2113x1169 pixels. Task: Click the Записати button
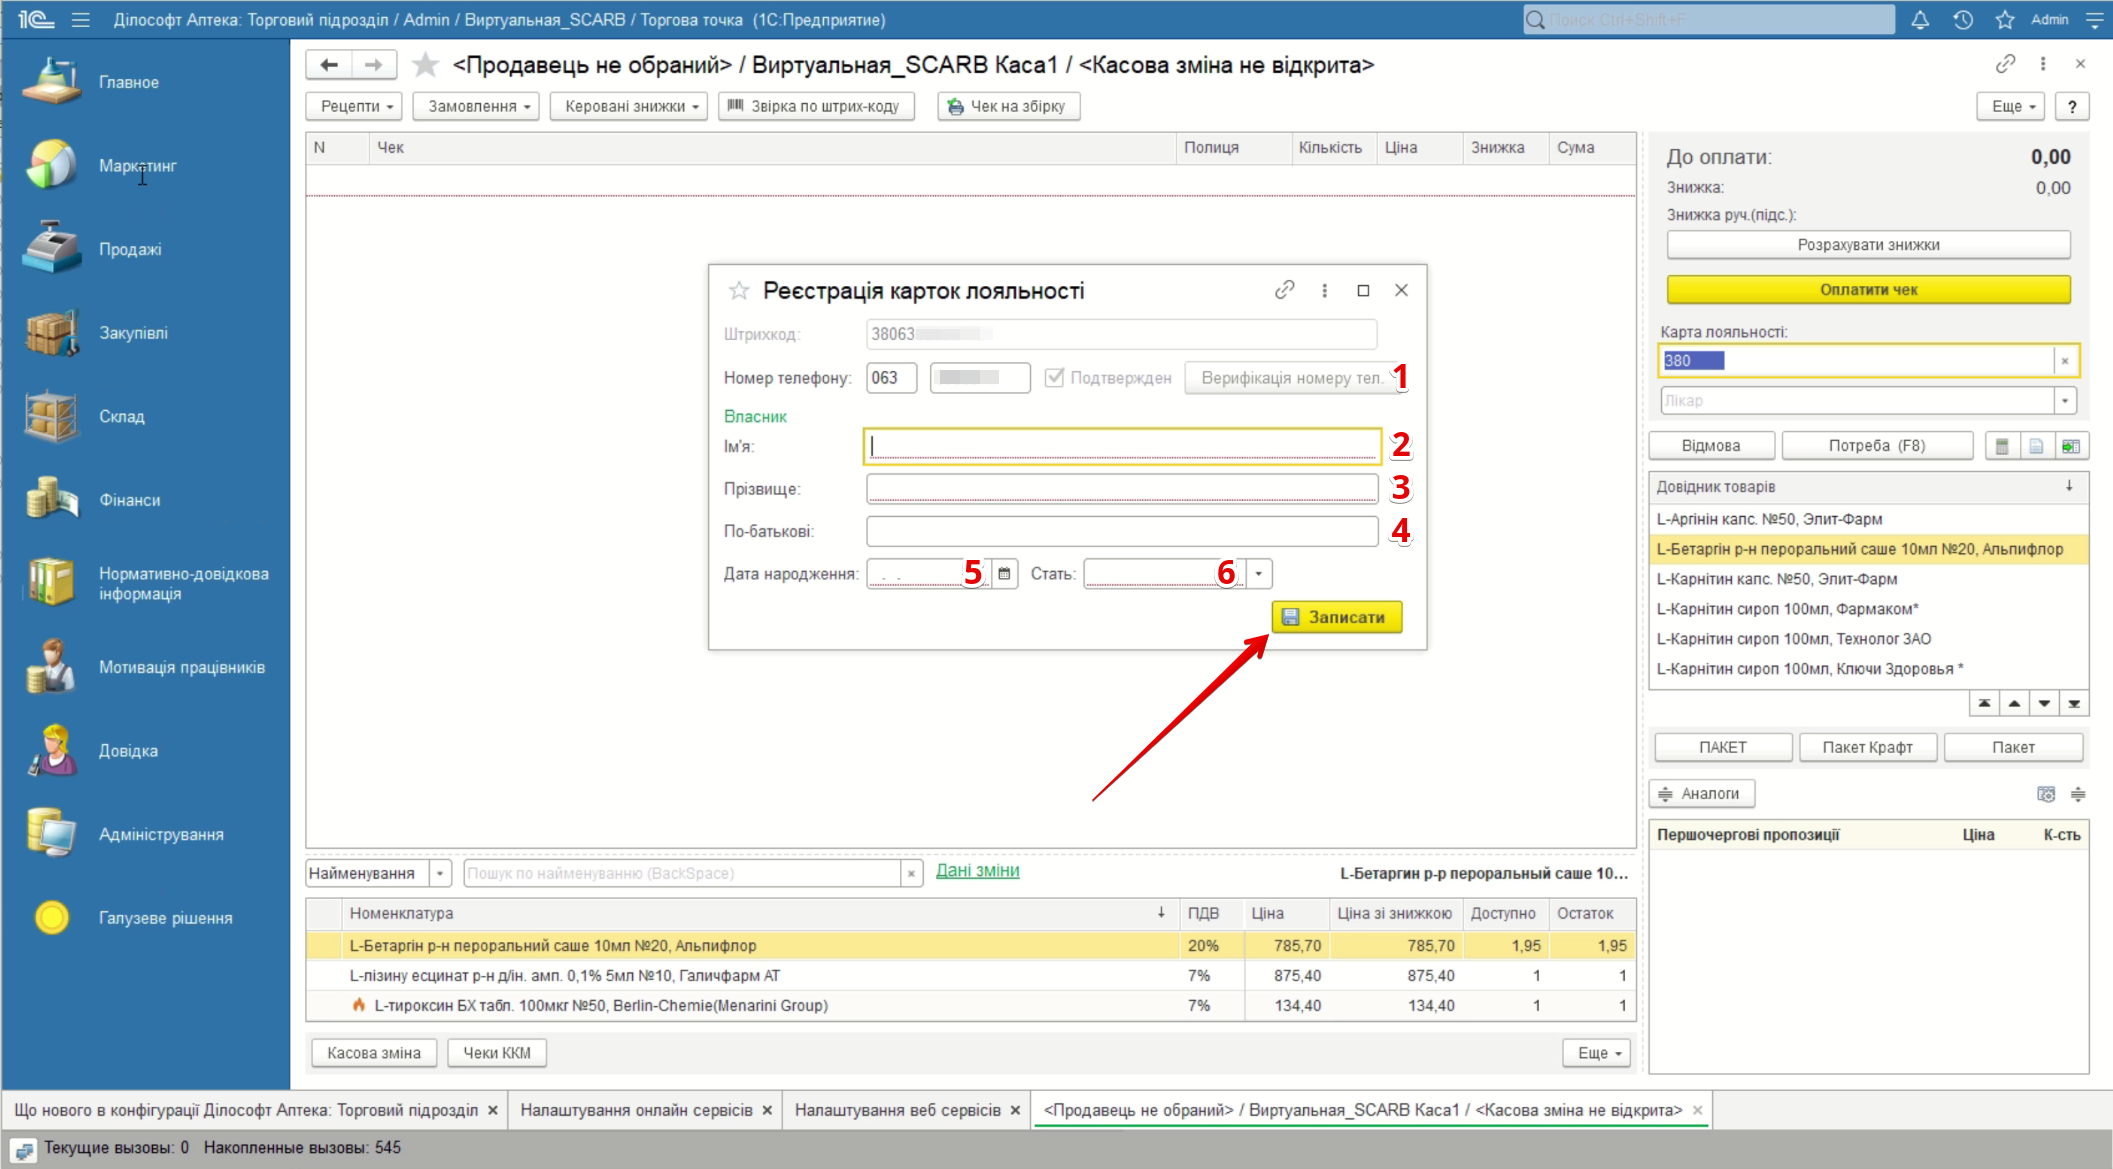[1336, 617]
